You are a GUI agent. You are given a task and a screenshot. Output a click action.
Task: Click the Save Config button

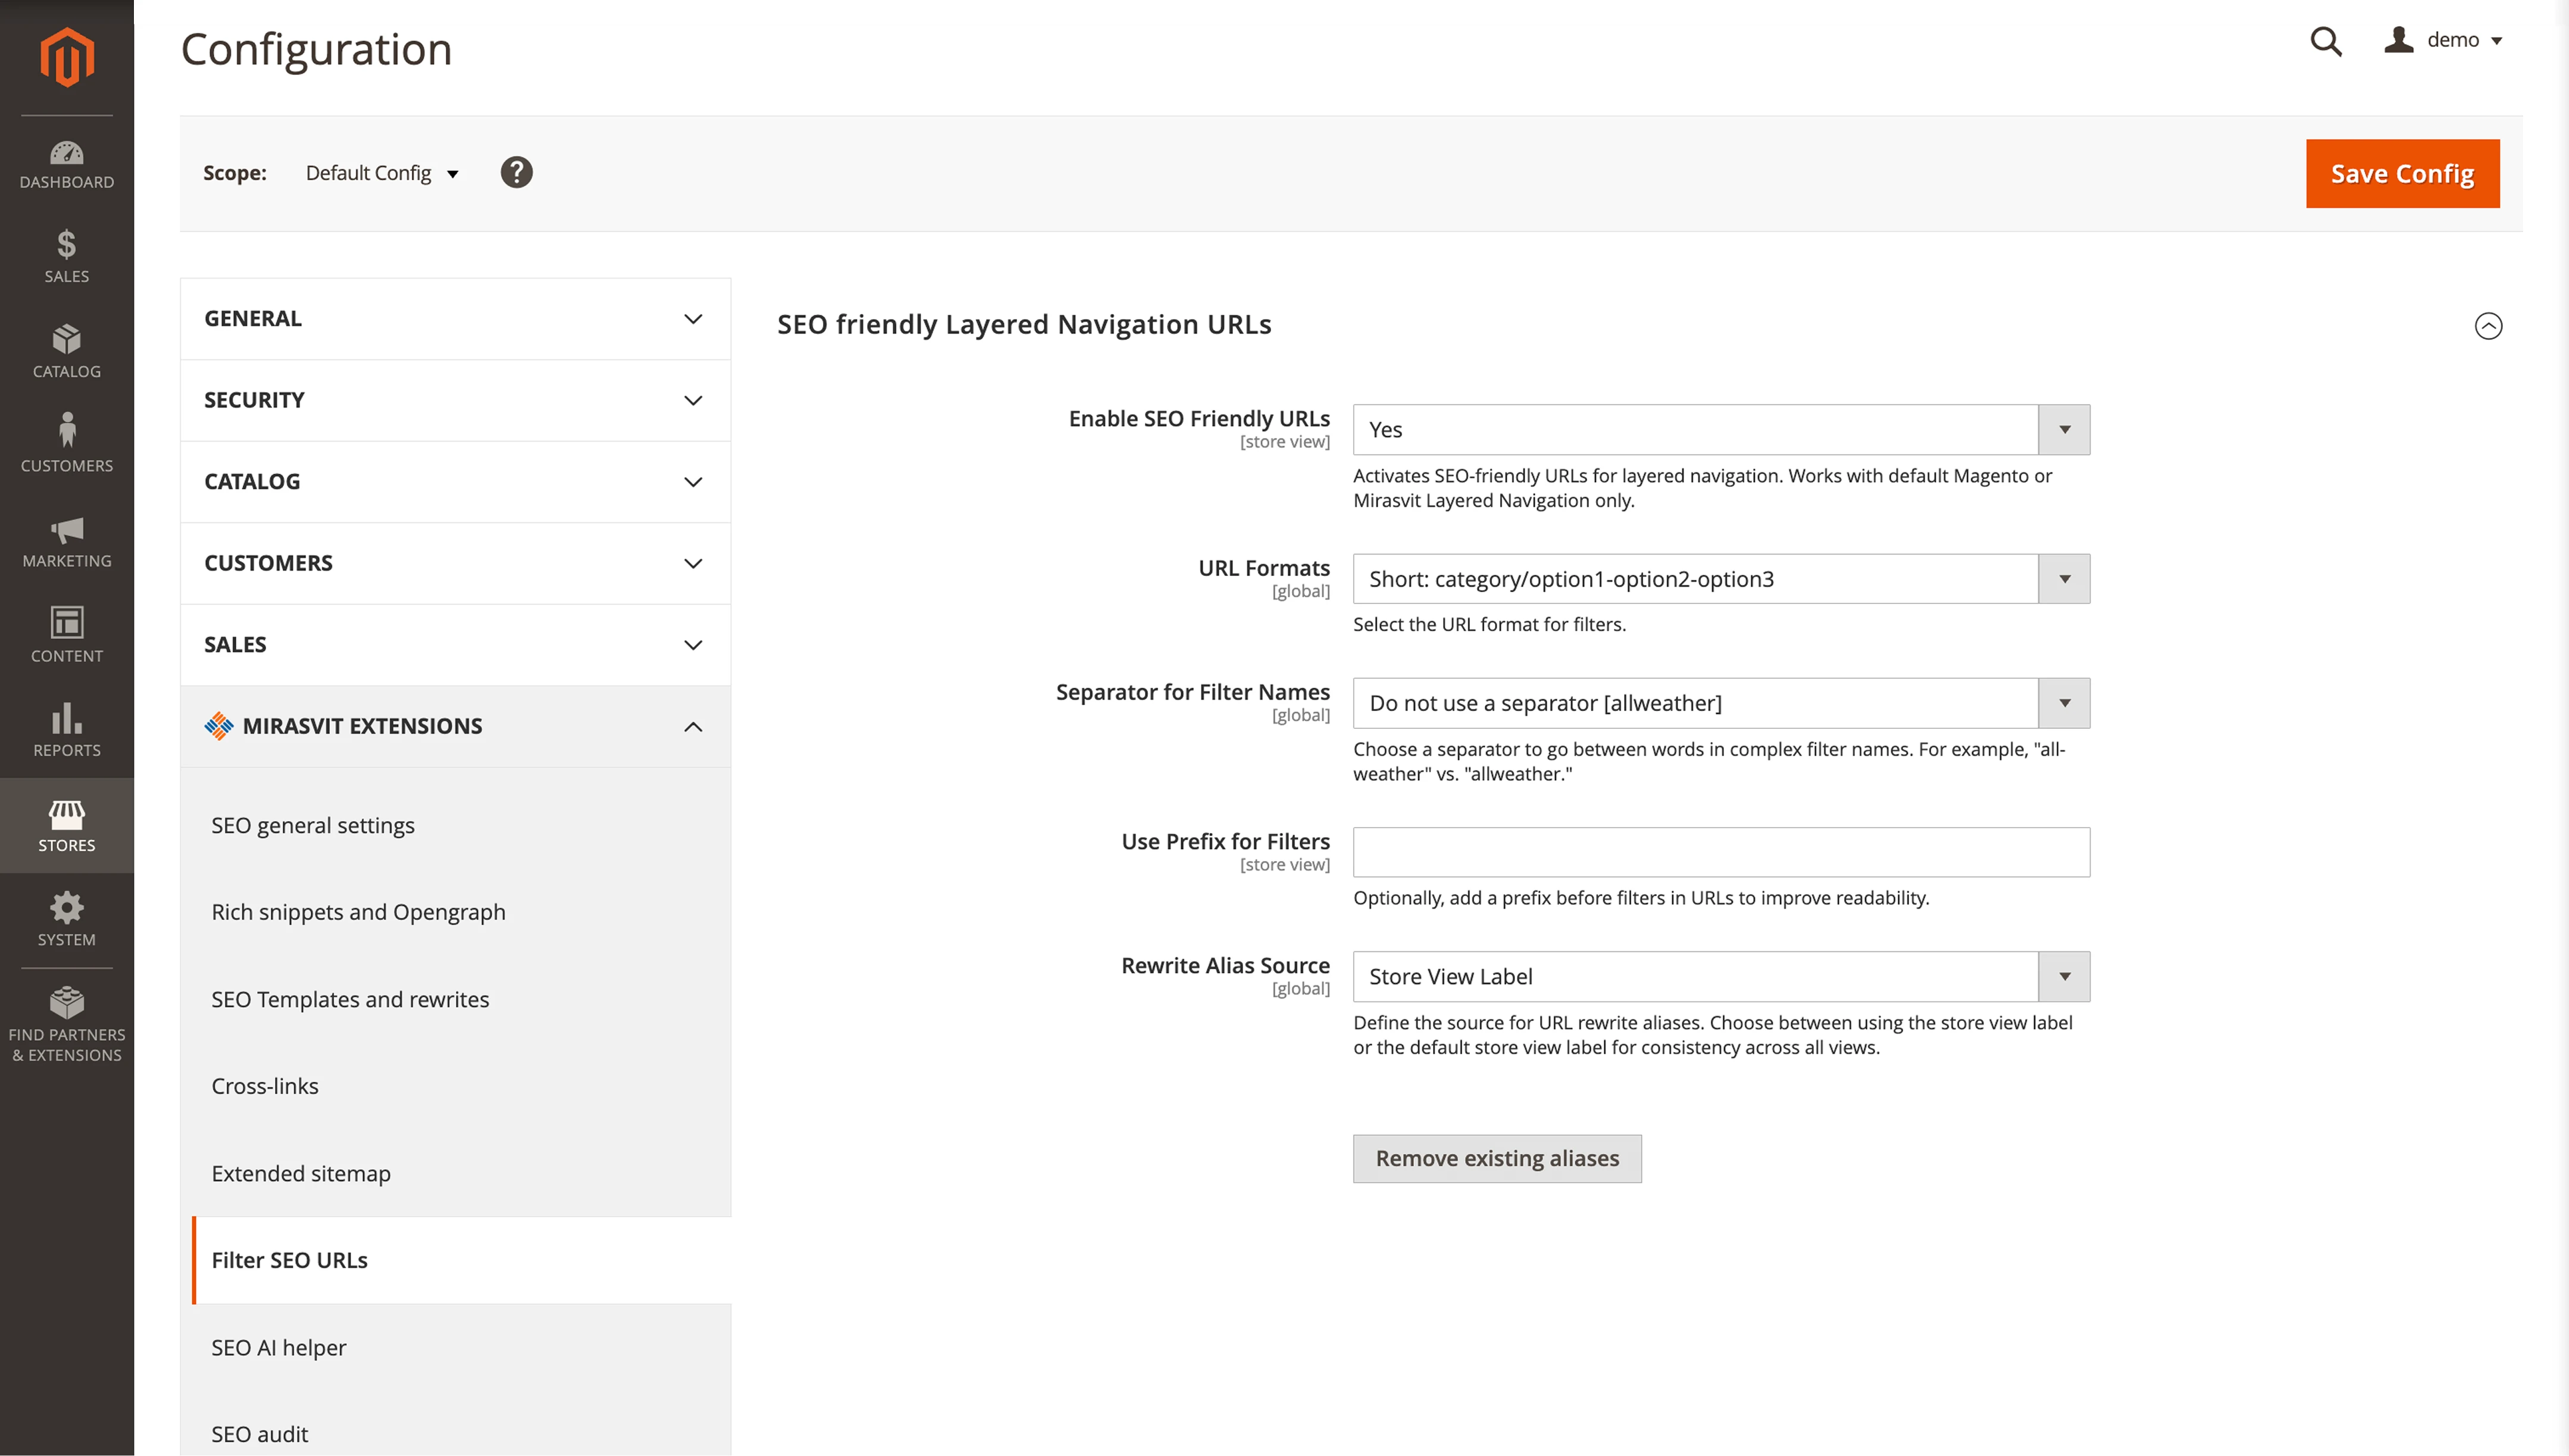tap(2402, 173)
